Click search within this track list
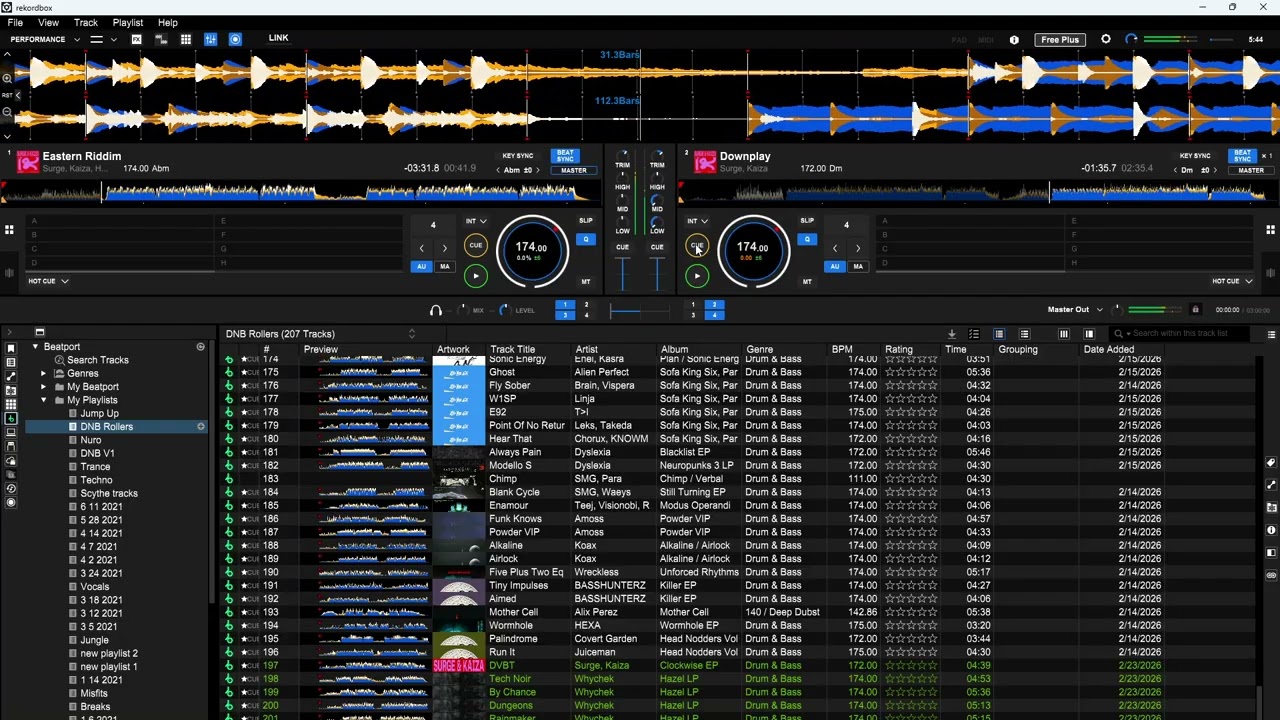 [x=1180, y=334]
